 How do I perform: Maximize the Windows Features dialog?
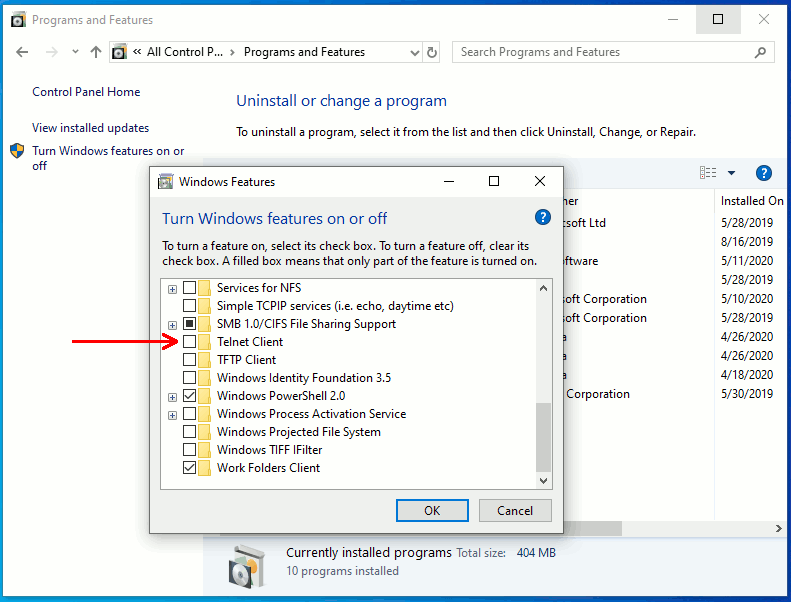(x=494, y=181)
